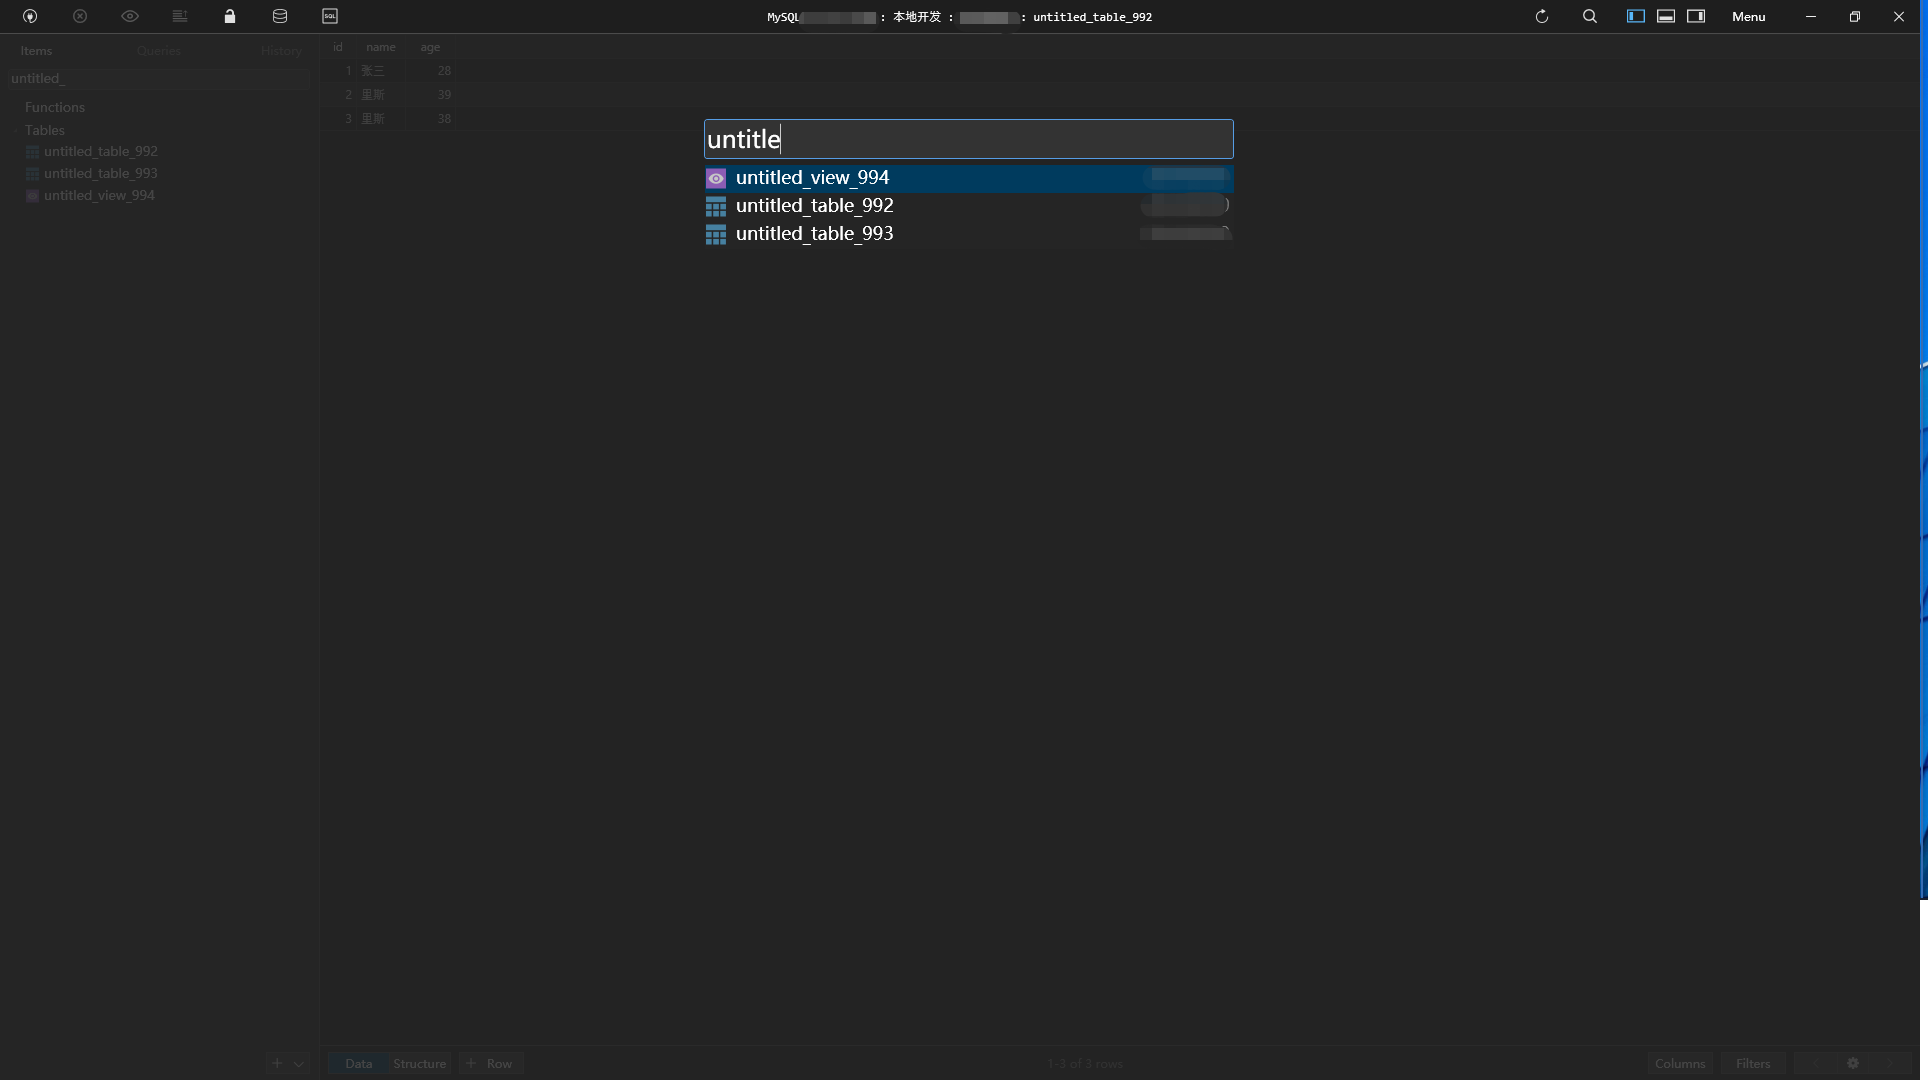Open the Data tab
Image resolution: width=1928 pixels, height=1080 pixels.
358,1063
